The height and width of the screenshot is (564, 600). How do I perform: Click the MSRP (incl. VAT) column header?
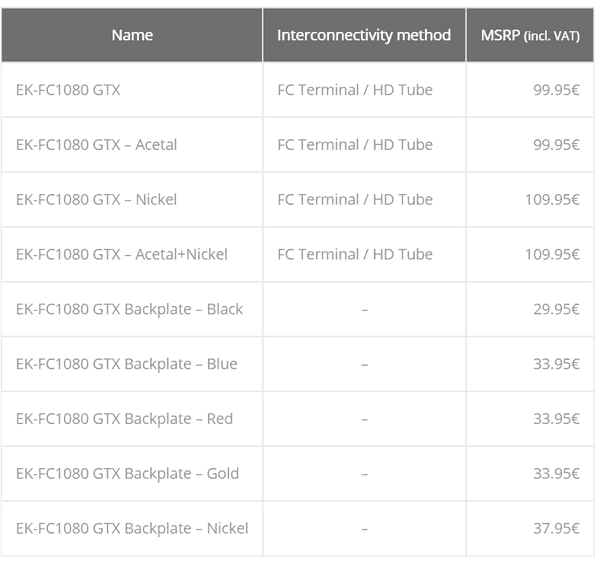[x=530, y=35]
